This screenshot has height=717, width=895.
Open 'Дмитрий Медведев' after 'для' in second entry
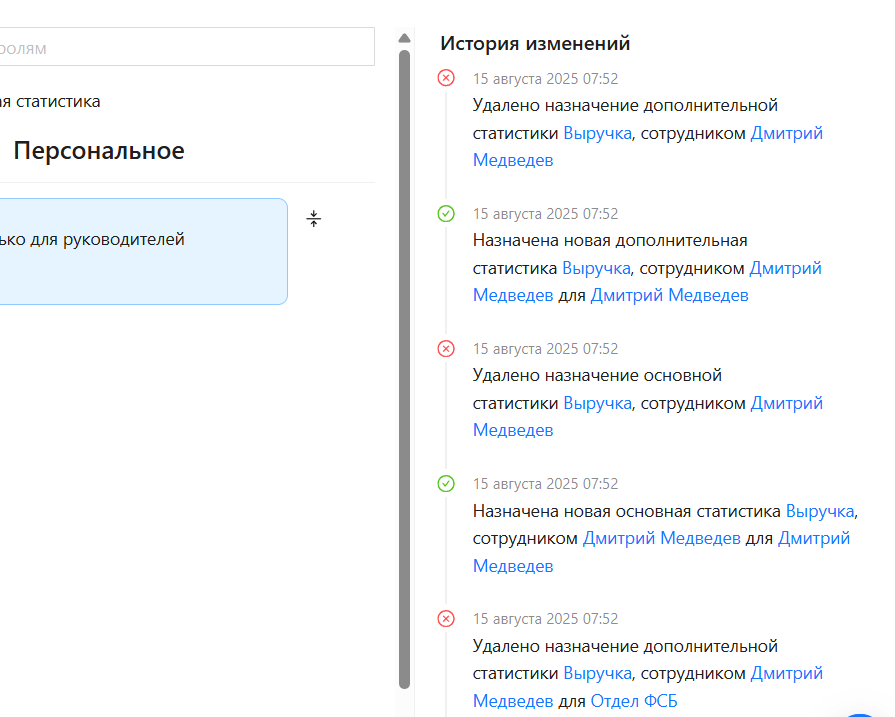[669, 295]
